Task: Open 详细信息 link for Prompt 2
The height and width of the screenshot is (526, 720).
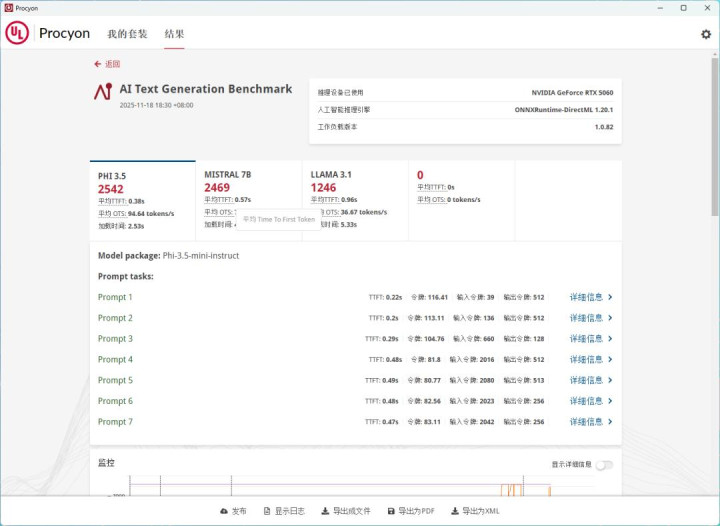Action: coord(586,318)
